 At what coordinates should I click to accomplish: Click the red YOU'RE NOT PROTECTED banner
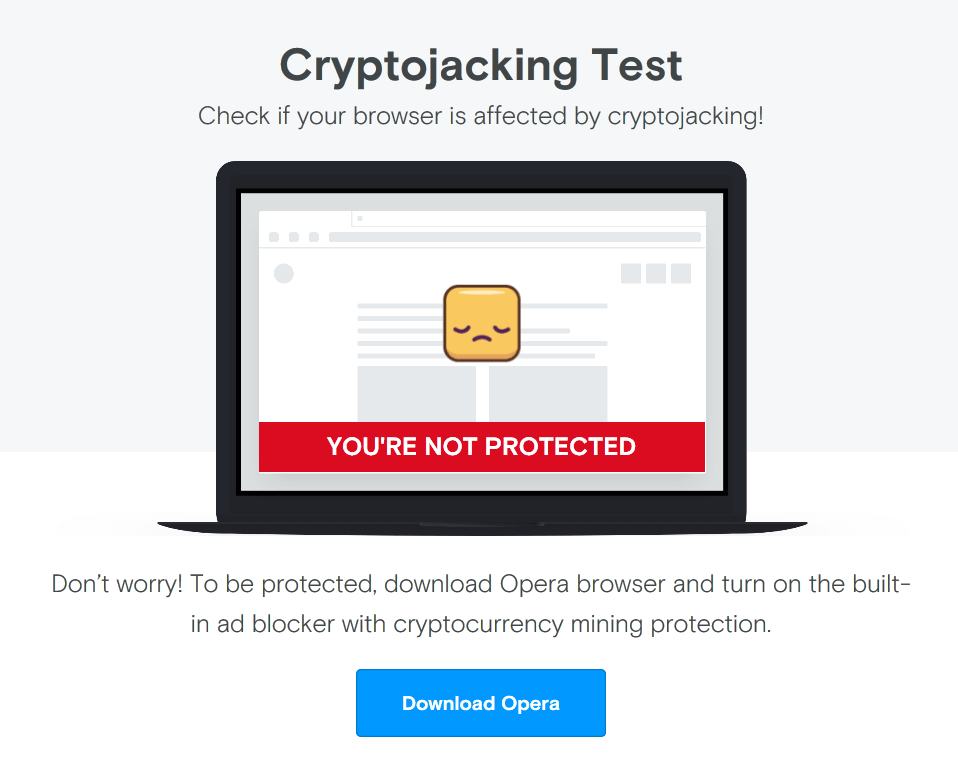(x=481, y=447)
